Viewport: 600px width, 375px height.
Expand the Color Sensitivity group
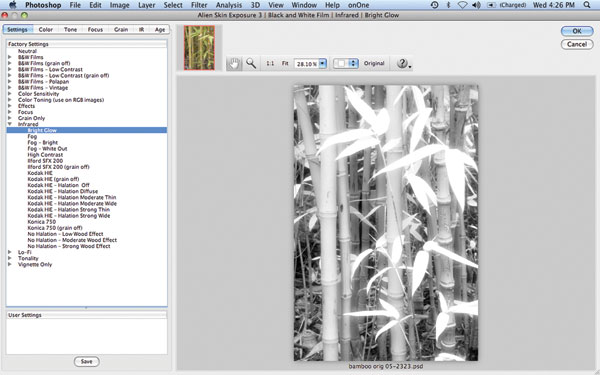[x=10, y=94]
